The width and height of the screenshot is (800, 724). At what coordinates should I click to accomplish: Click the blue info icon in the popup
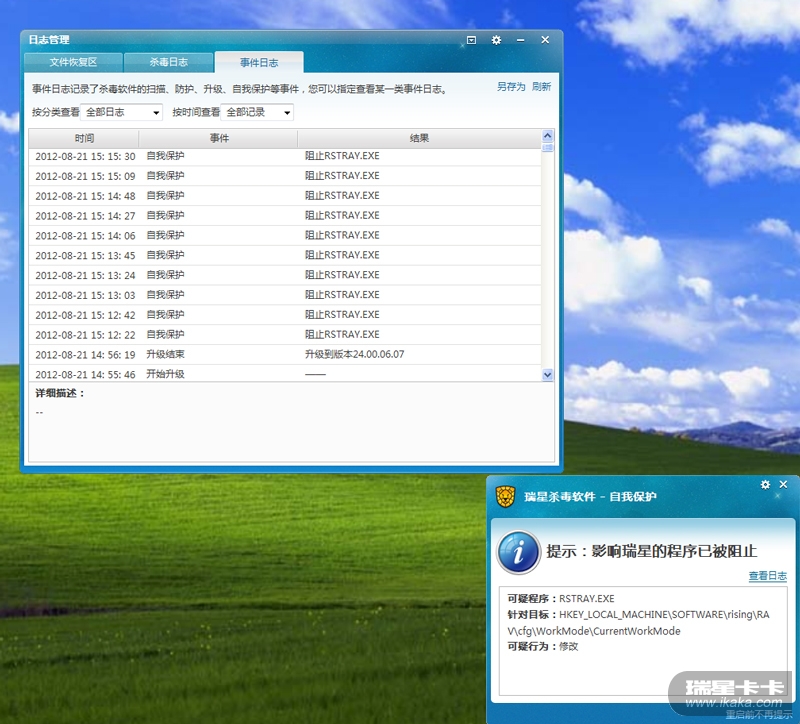click(x=519, y=552)
